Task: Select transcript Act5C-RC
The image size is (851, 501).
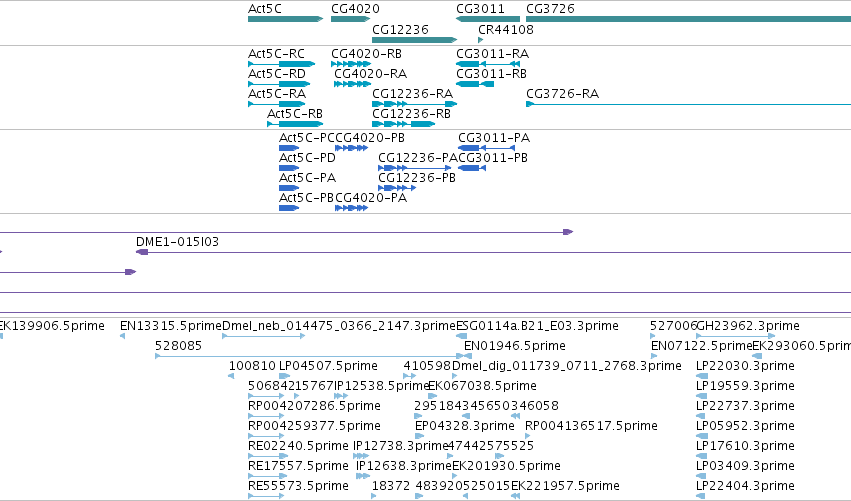Action: 277,54
